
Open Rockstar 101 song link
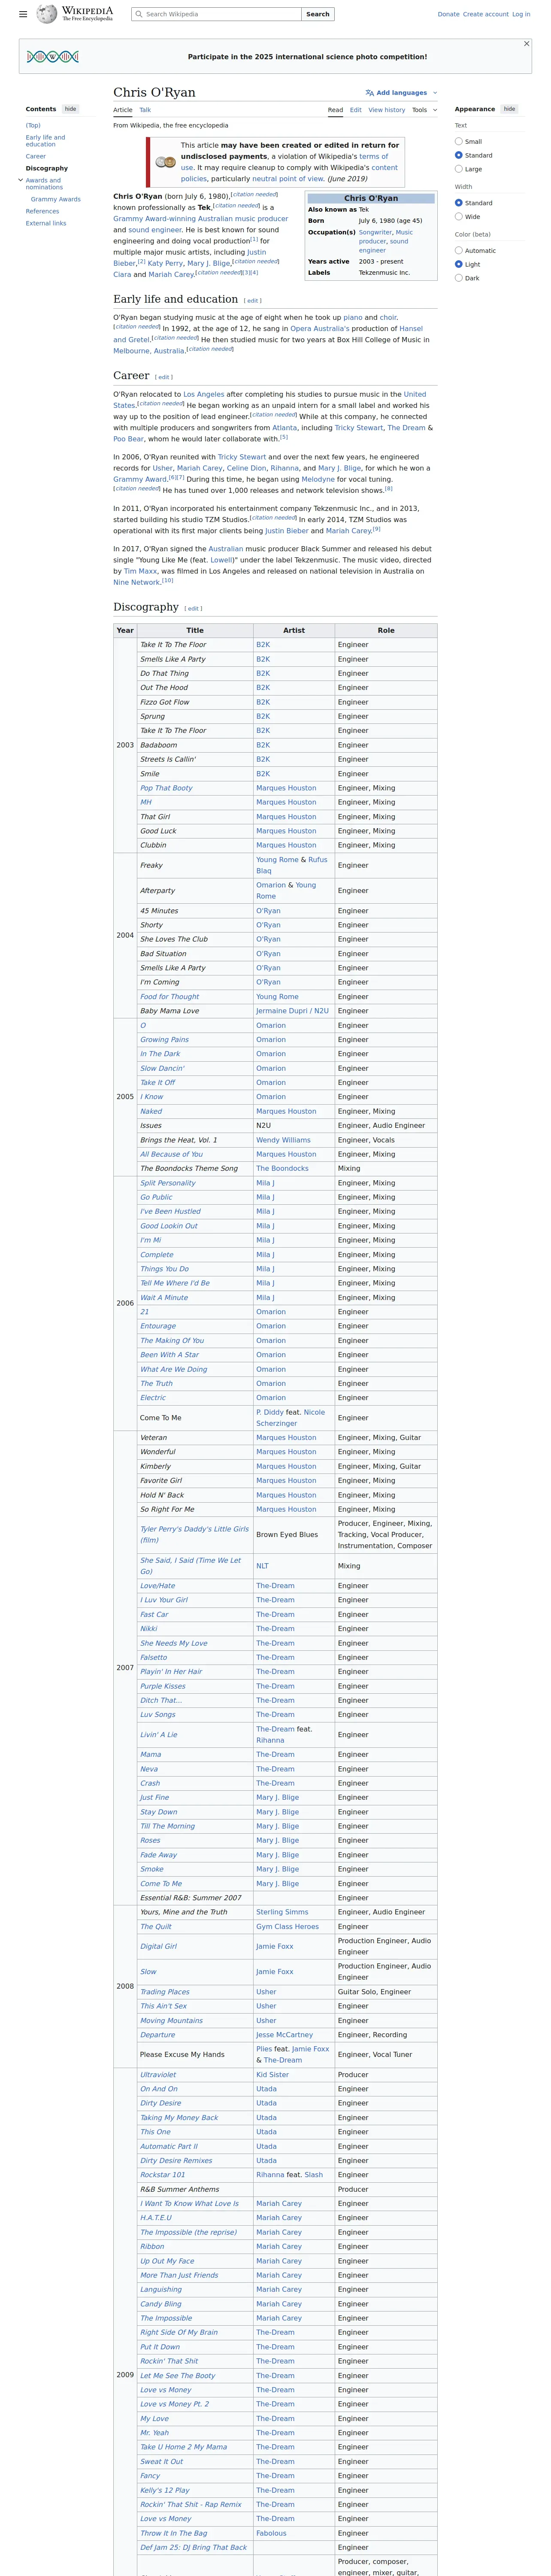(x=162, y=2174)
